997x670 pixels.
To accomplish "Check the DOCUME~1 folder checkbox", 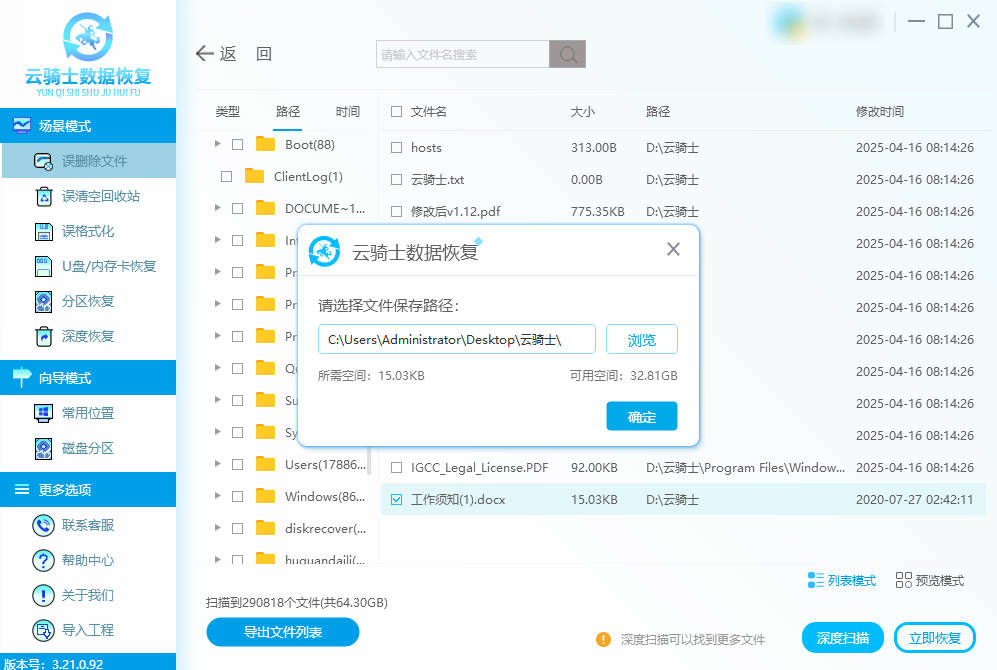I will click(x=237, y=208).
